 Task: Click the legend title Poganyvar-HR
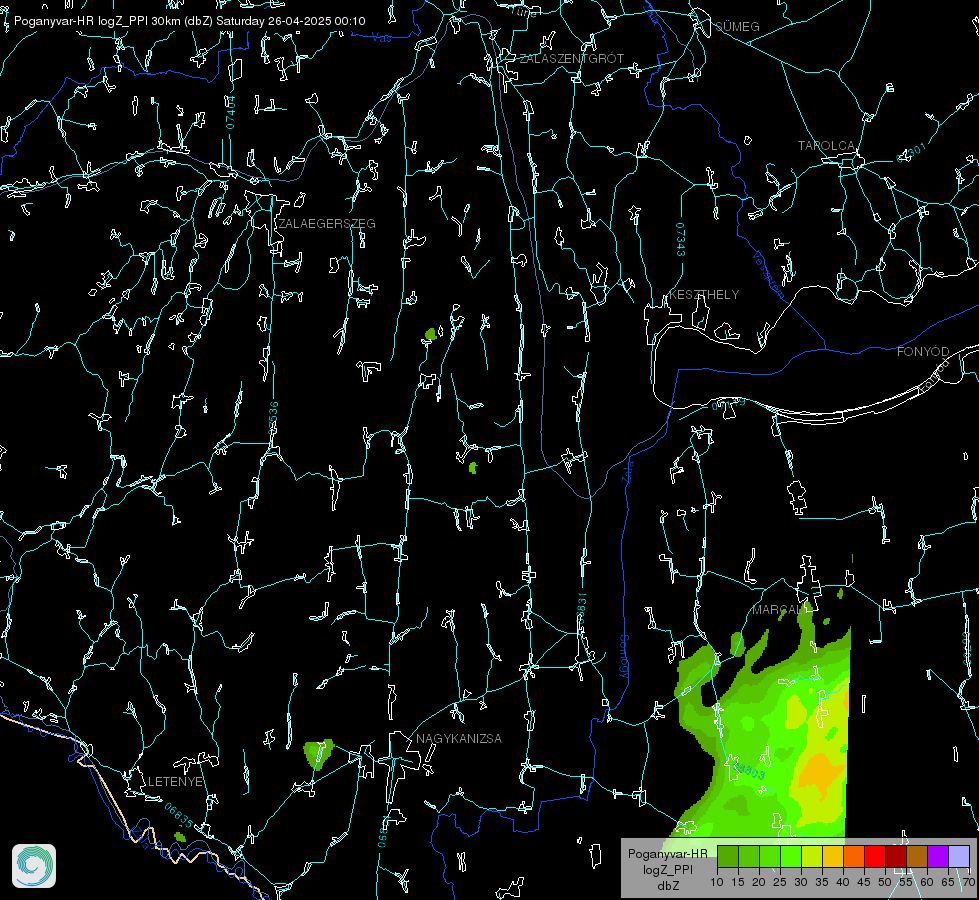click(x=667, y=854)
